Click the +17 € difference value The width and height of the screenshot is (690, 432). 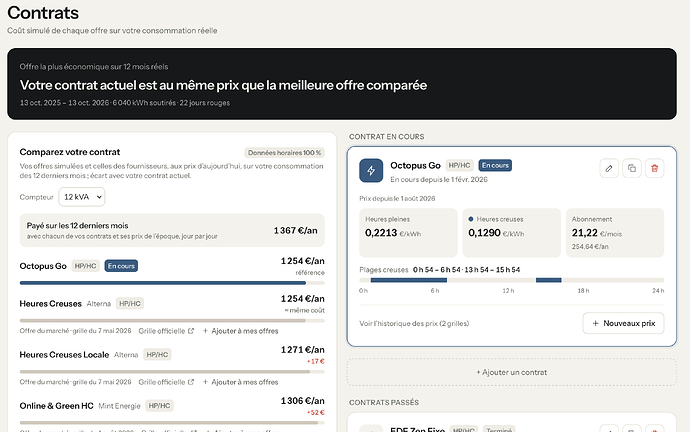[x=316, y=361]
